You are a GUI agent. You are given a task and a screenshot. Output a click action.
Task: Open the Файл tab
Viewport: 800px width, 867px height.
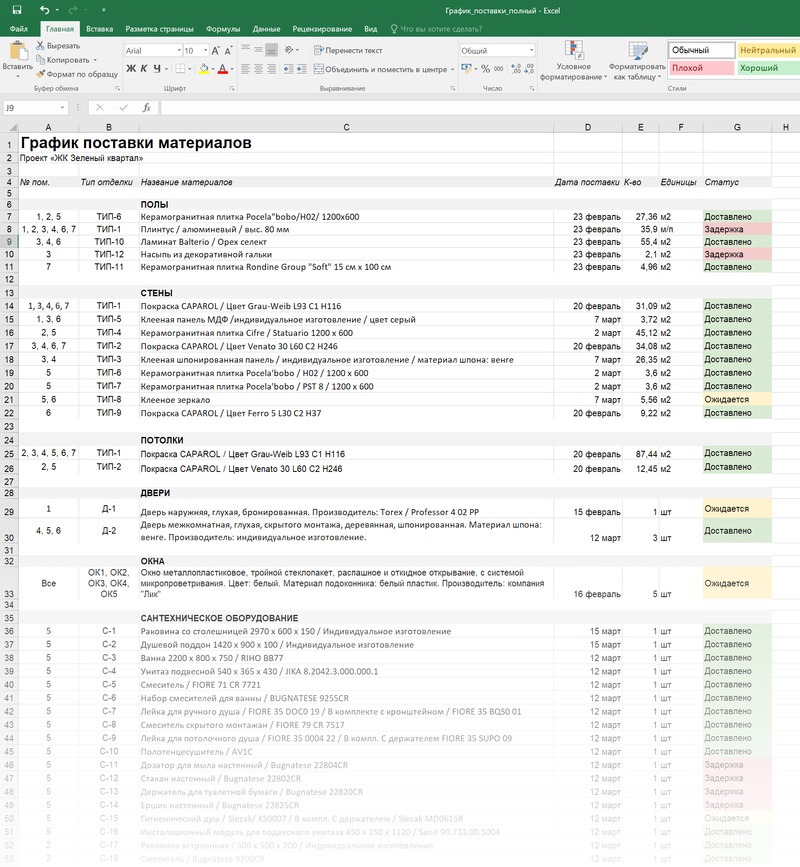pyautogui.click(x=19, y=29)
